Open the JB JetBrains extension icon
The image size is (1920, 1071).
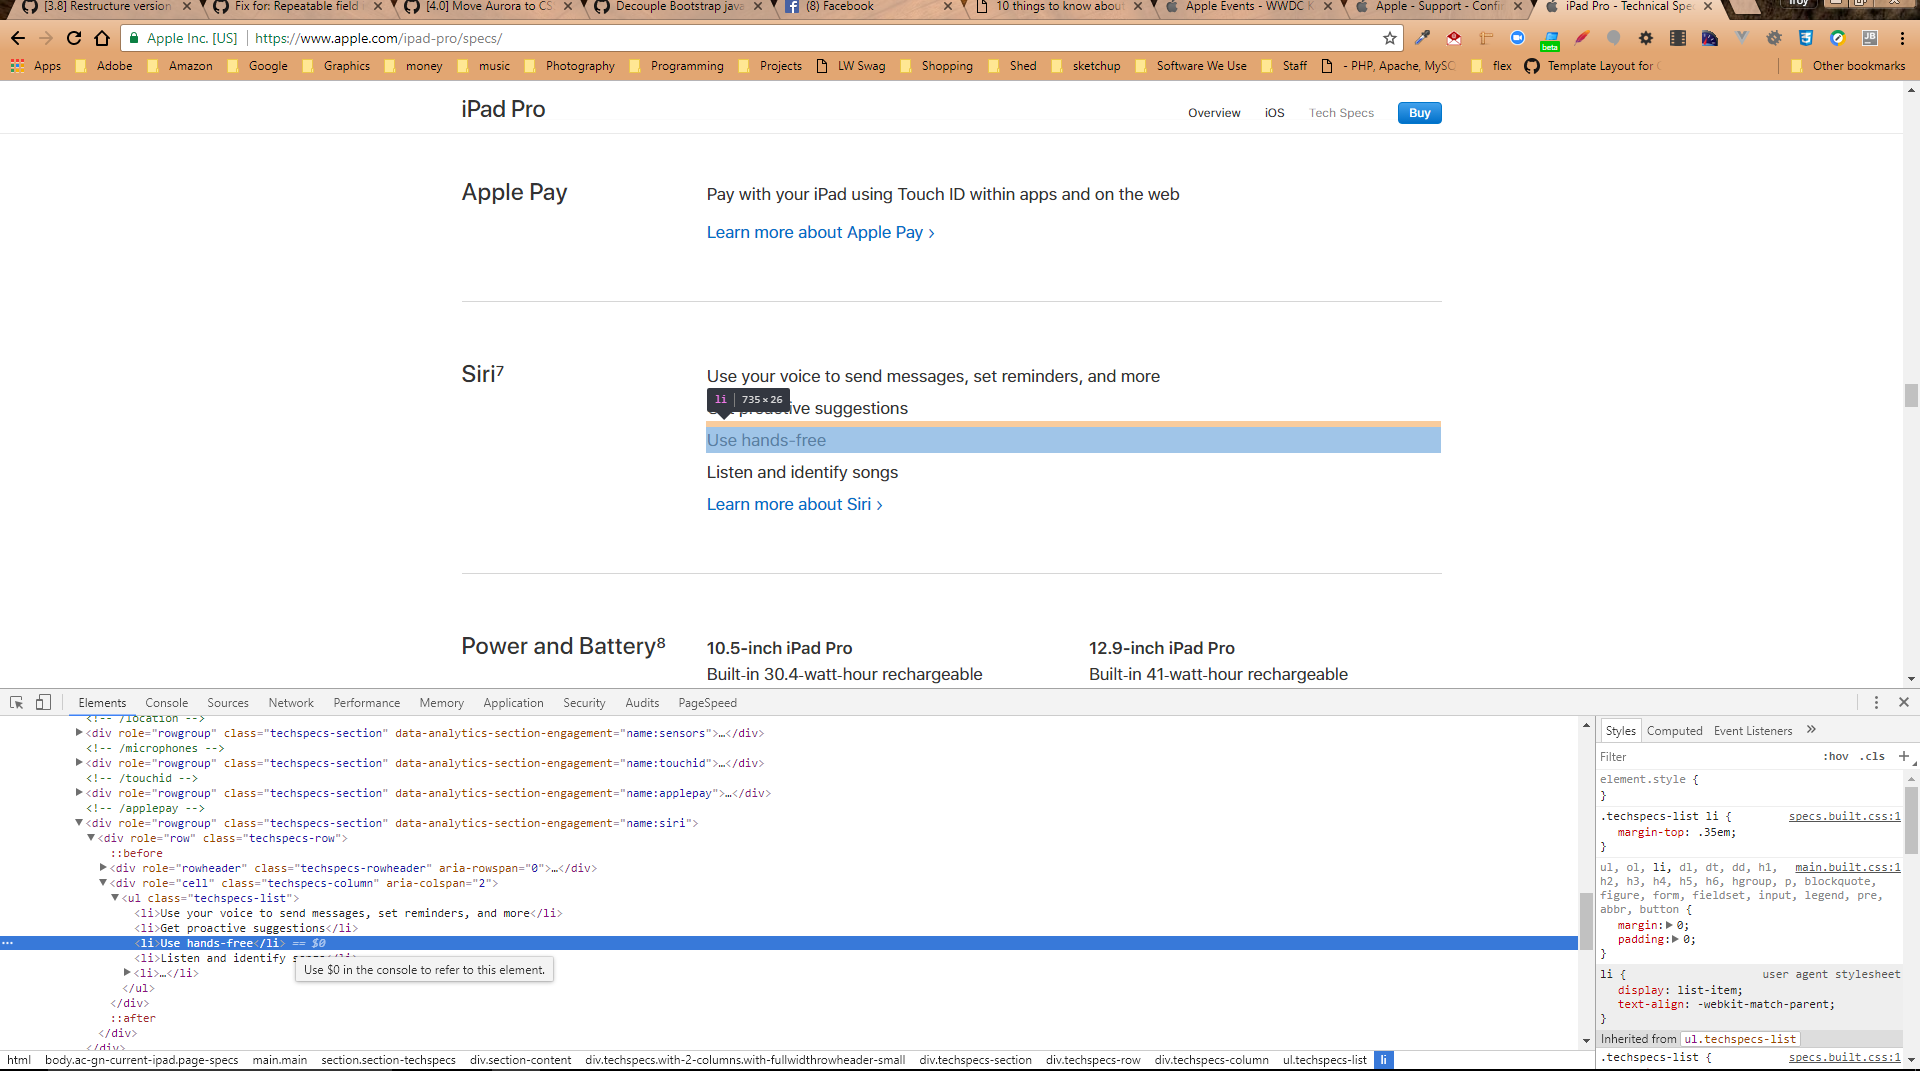coord(1870,38)
